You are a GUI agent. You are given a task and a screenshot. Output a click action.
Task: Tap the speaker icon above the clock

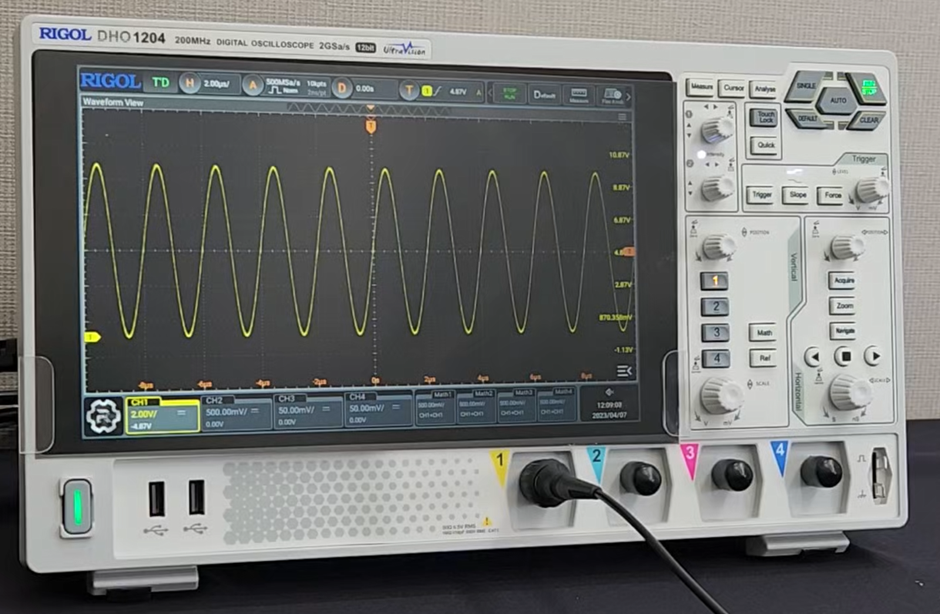pos(610,392)
